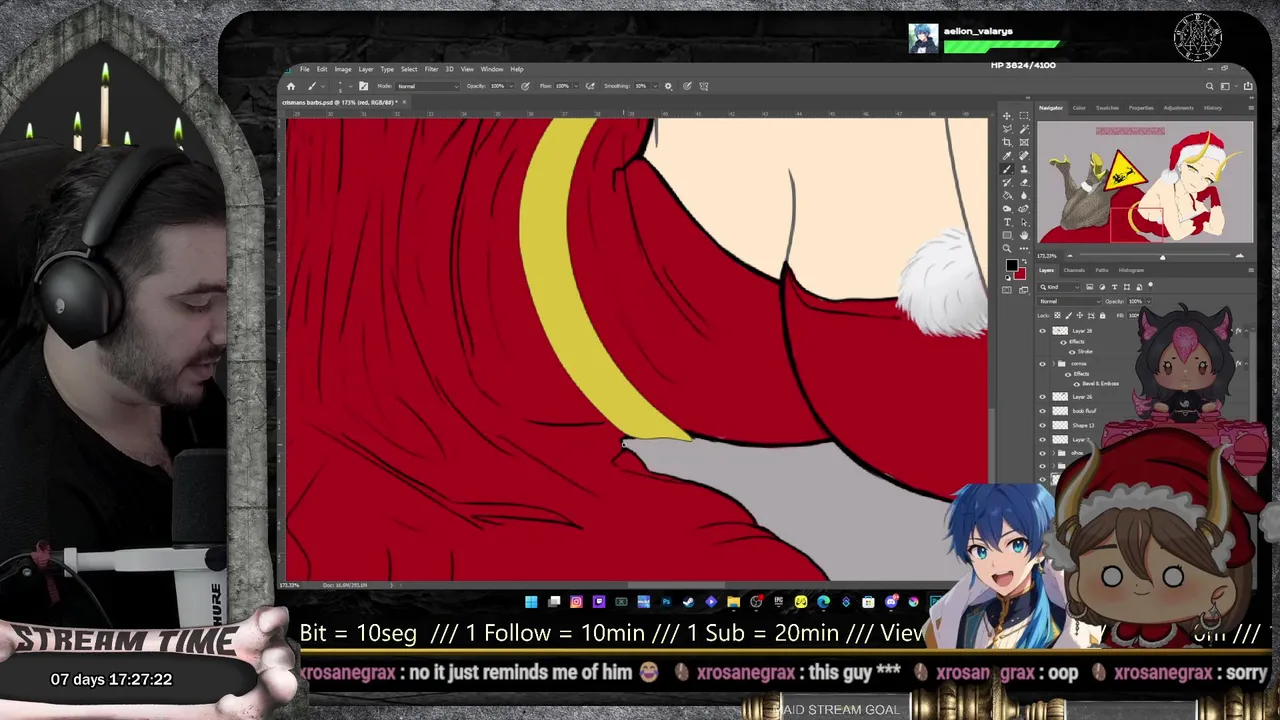Open the Smoothing dropdown arrow
This screenshot has height=720, width=1280.
(x=656, y=86)
